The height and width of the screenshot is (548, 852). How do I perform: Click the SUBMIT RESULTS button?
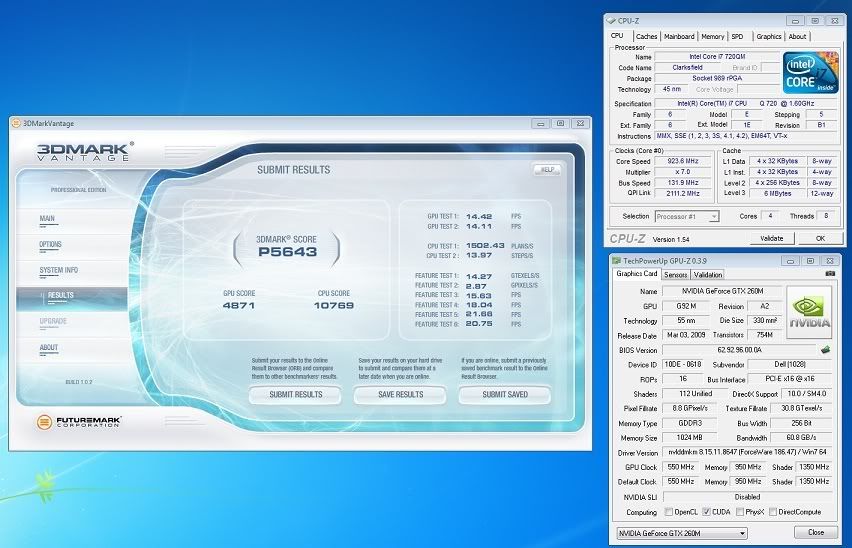click(x=296, y=394)
